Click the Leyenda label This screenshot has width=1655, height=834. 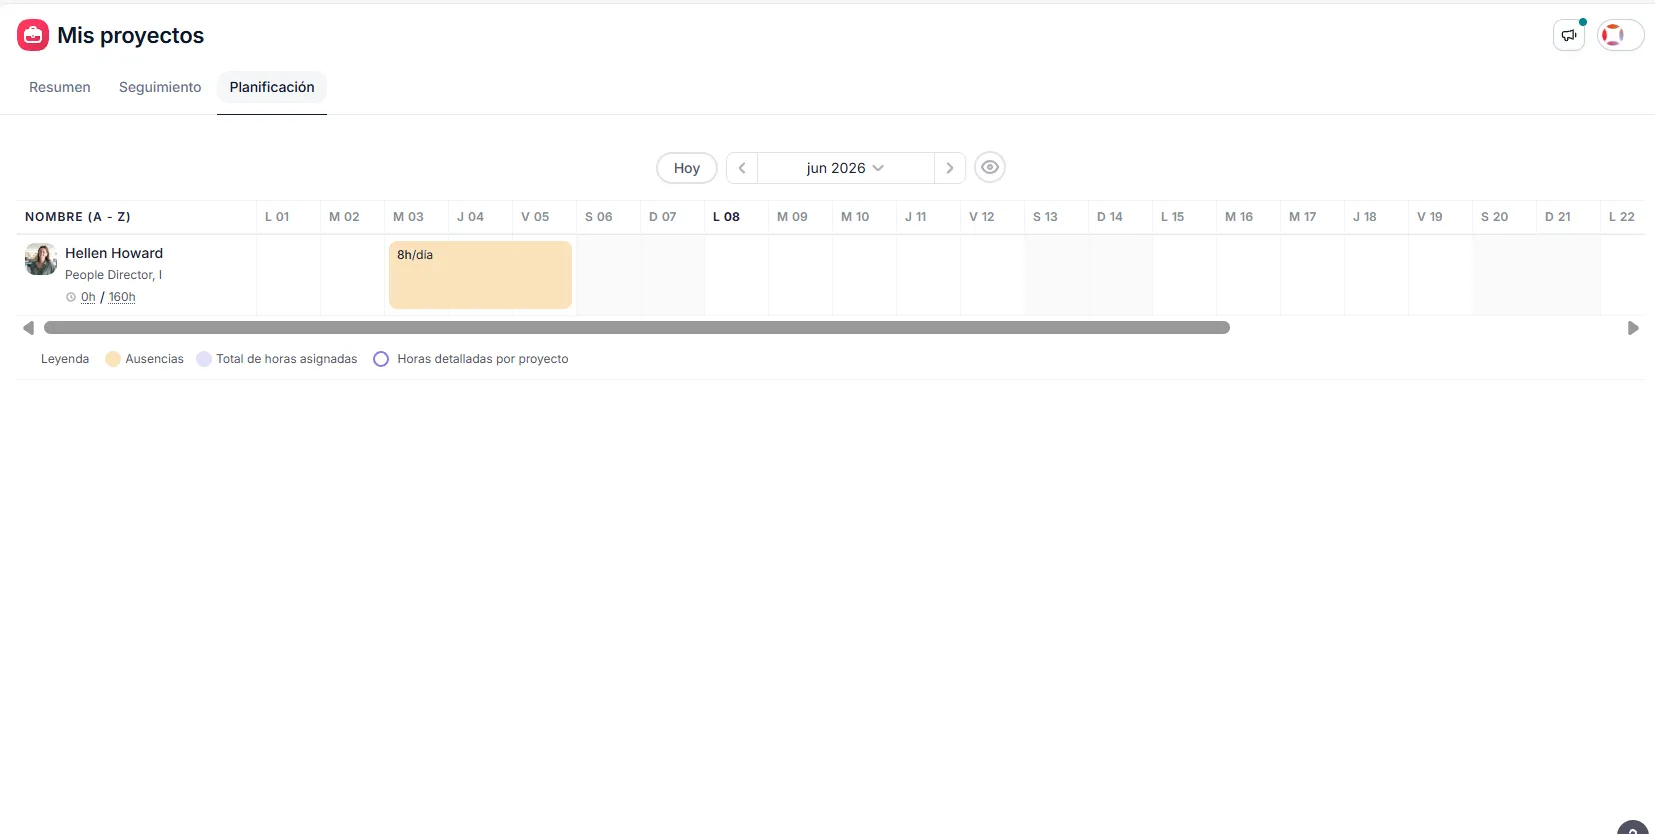click(x=65, y=359)
